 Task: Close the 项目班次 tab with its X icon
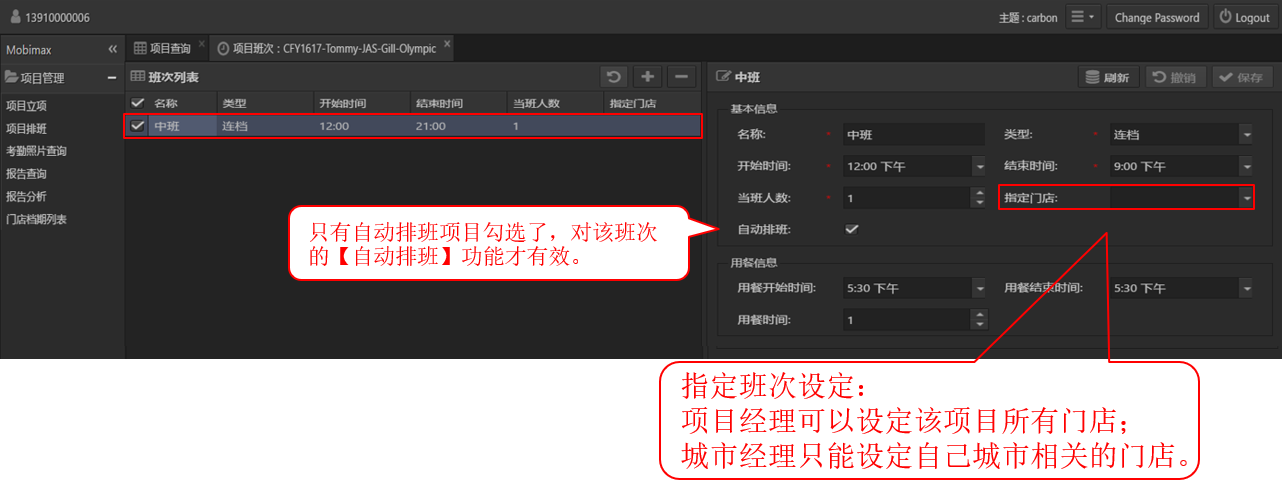[x=447, y=45]
